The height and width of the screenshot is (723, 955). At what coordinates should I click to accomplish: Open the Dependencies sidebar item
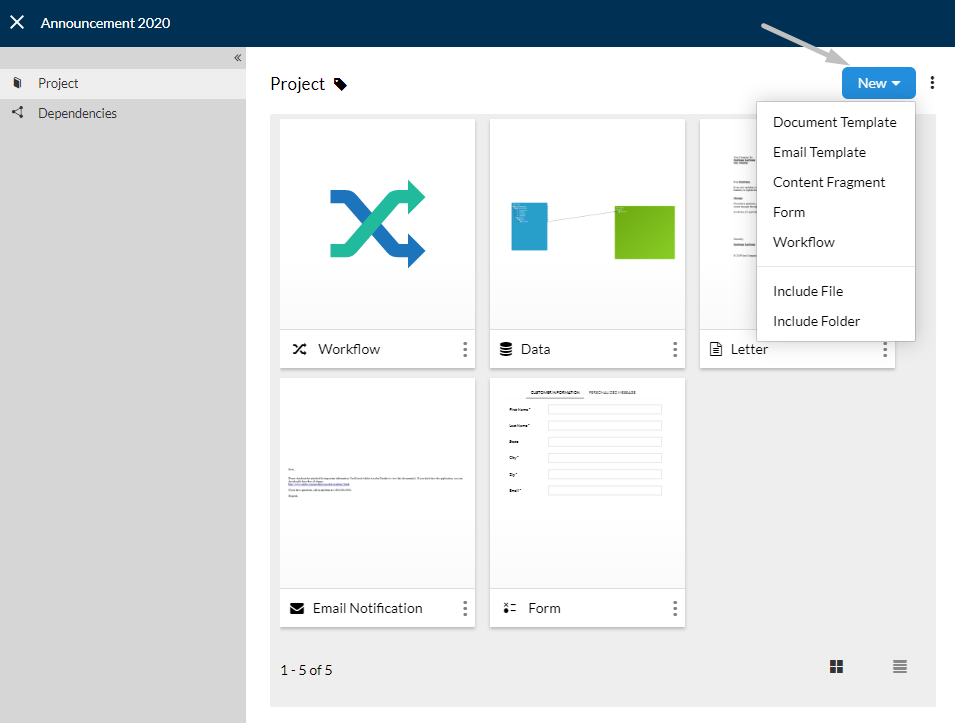(122, 113)
